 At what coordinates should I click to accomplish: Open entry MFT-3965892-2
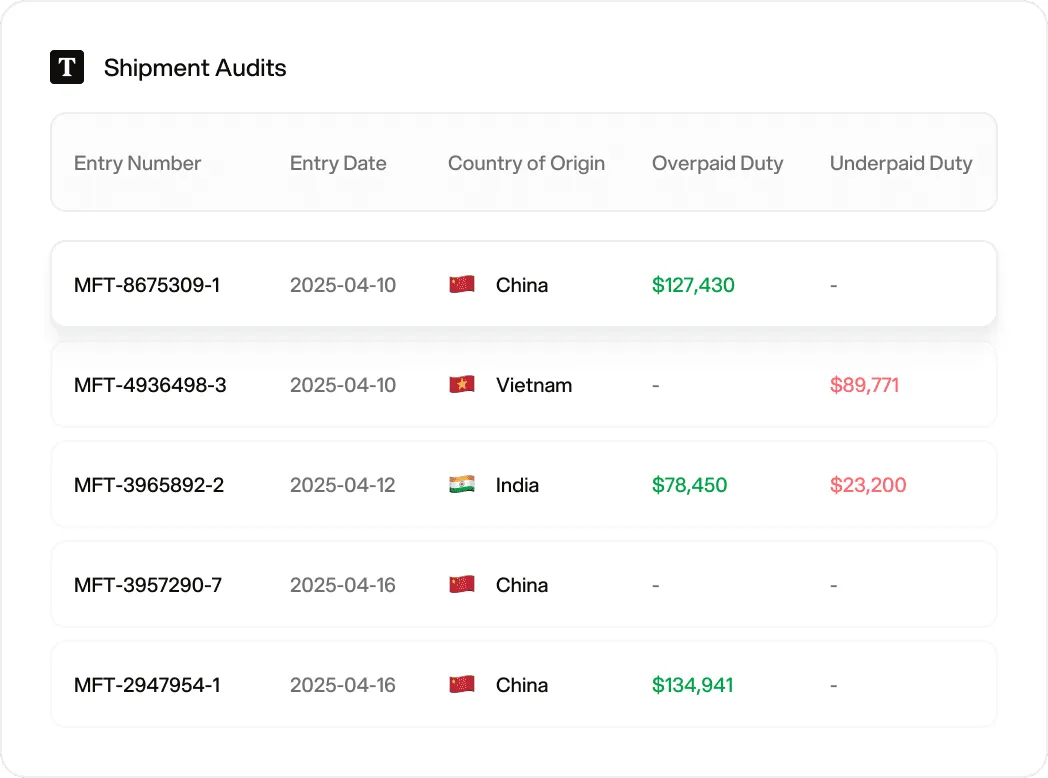[x=149, y=485]
